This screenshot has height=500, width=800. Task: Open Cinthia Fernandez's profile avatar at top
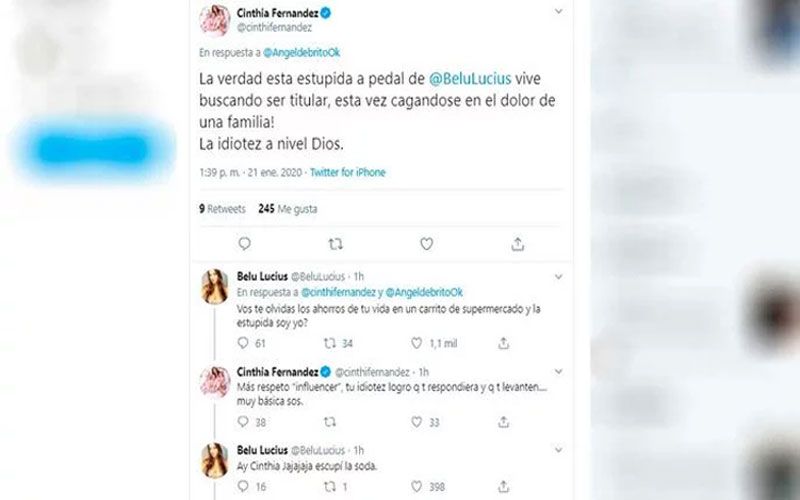point(214,21)
